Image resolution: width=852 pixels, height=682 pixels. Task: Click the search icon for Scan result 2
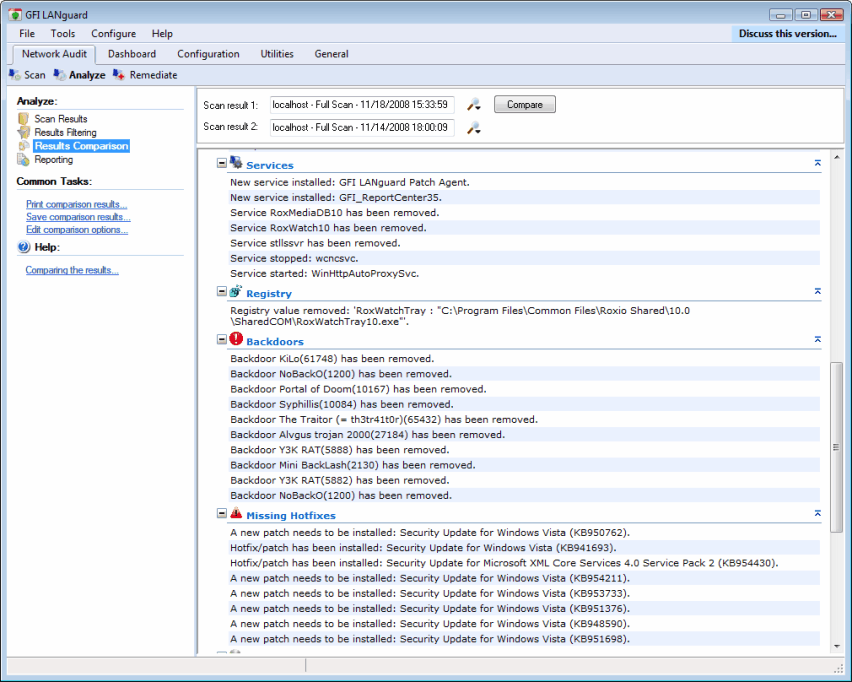pyautogui.click(x=474, y=128)
